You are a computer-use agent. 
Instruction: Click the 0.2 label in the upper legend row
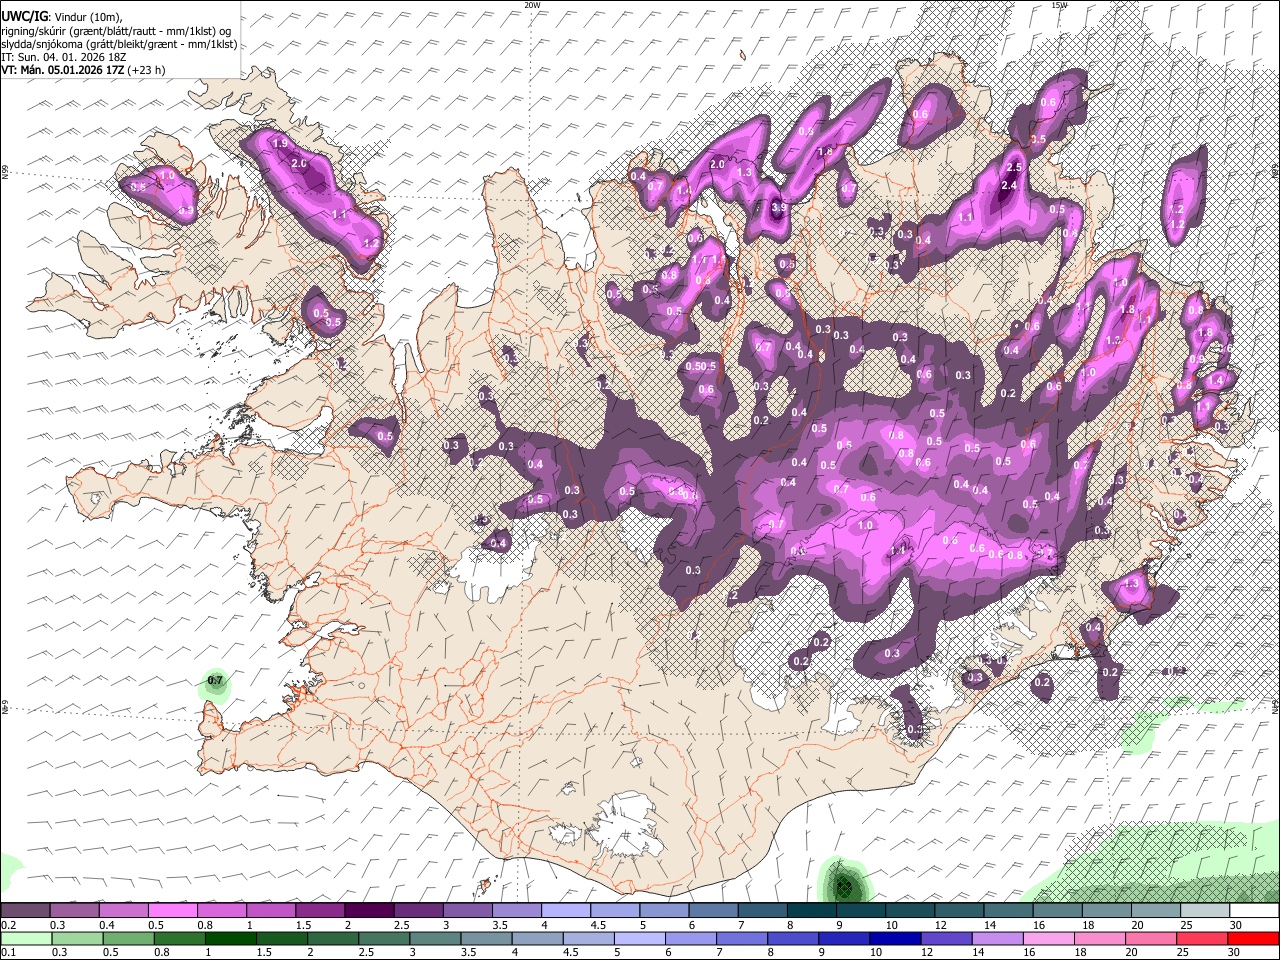pos(8,925)
